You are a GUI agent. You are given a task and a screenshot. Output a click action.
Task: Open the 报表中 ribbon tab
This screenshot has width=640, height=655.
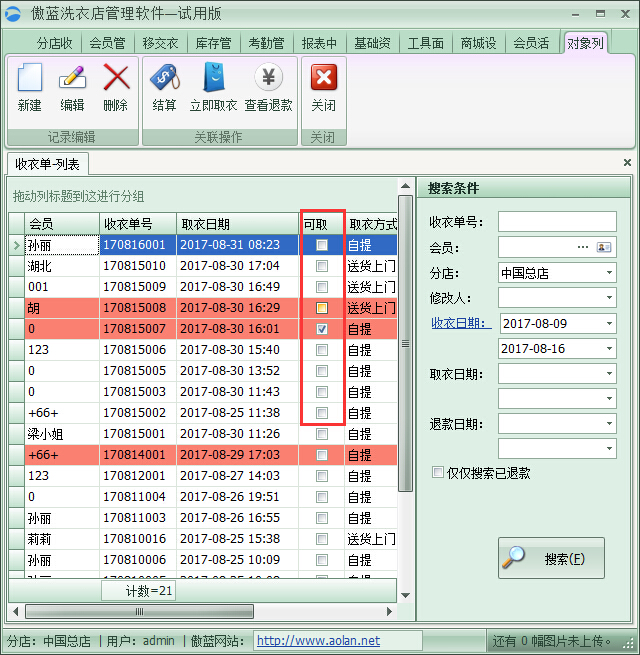[320, 43]
